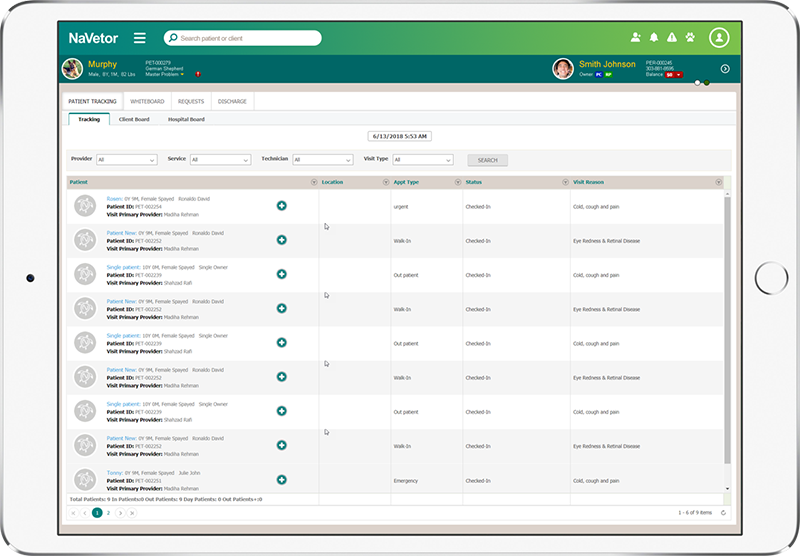The image size is (800, 556).
Task: Switch to the Patient Tracking tab
Action: coord(92,102)
